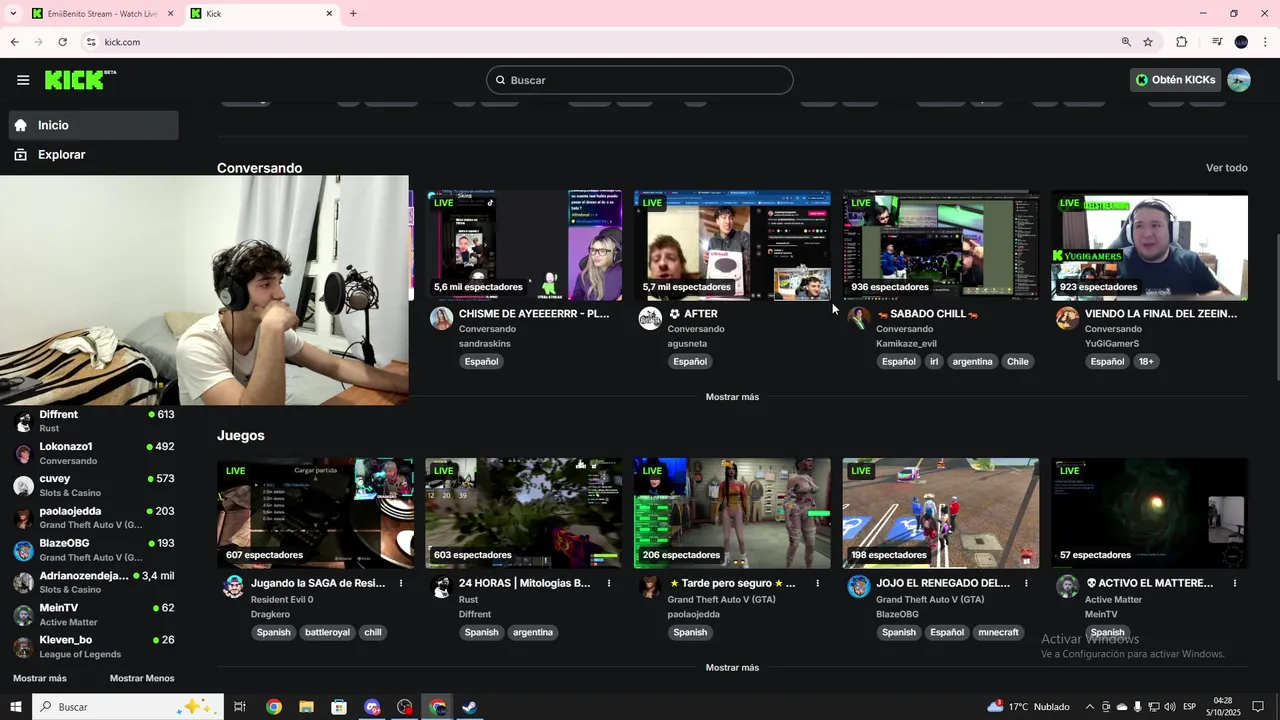Open tab search dropdown arrow
The image size is (1280, 720).
[13, 14]
